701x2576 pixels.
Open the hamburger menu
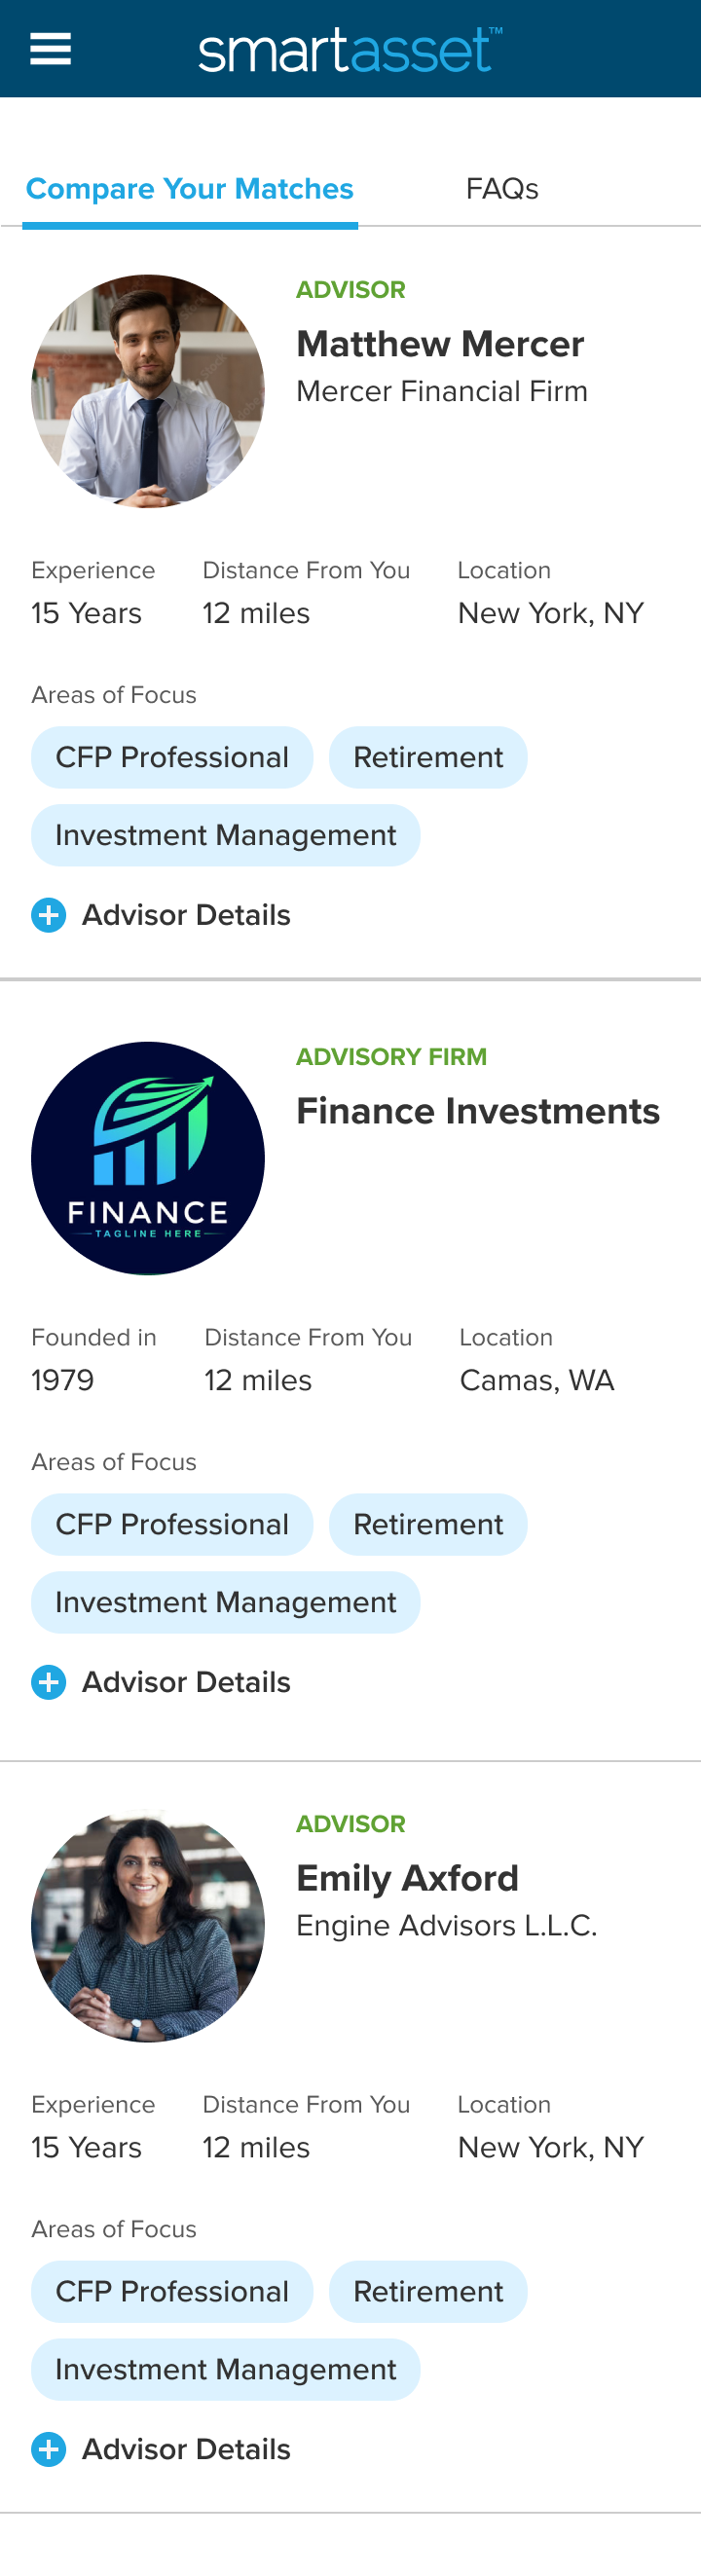[50, 48]
